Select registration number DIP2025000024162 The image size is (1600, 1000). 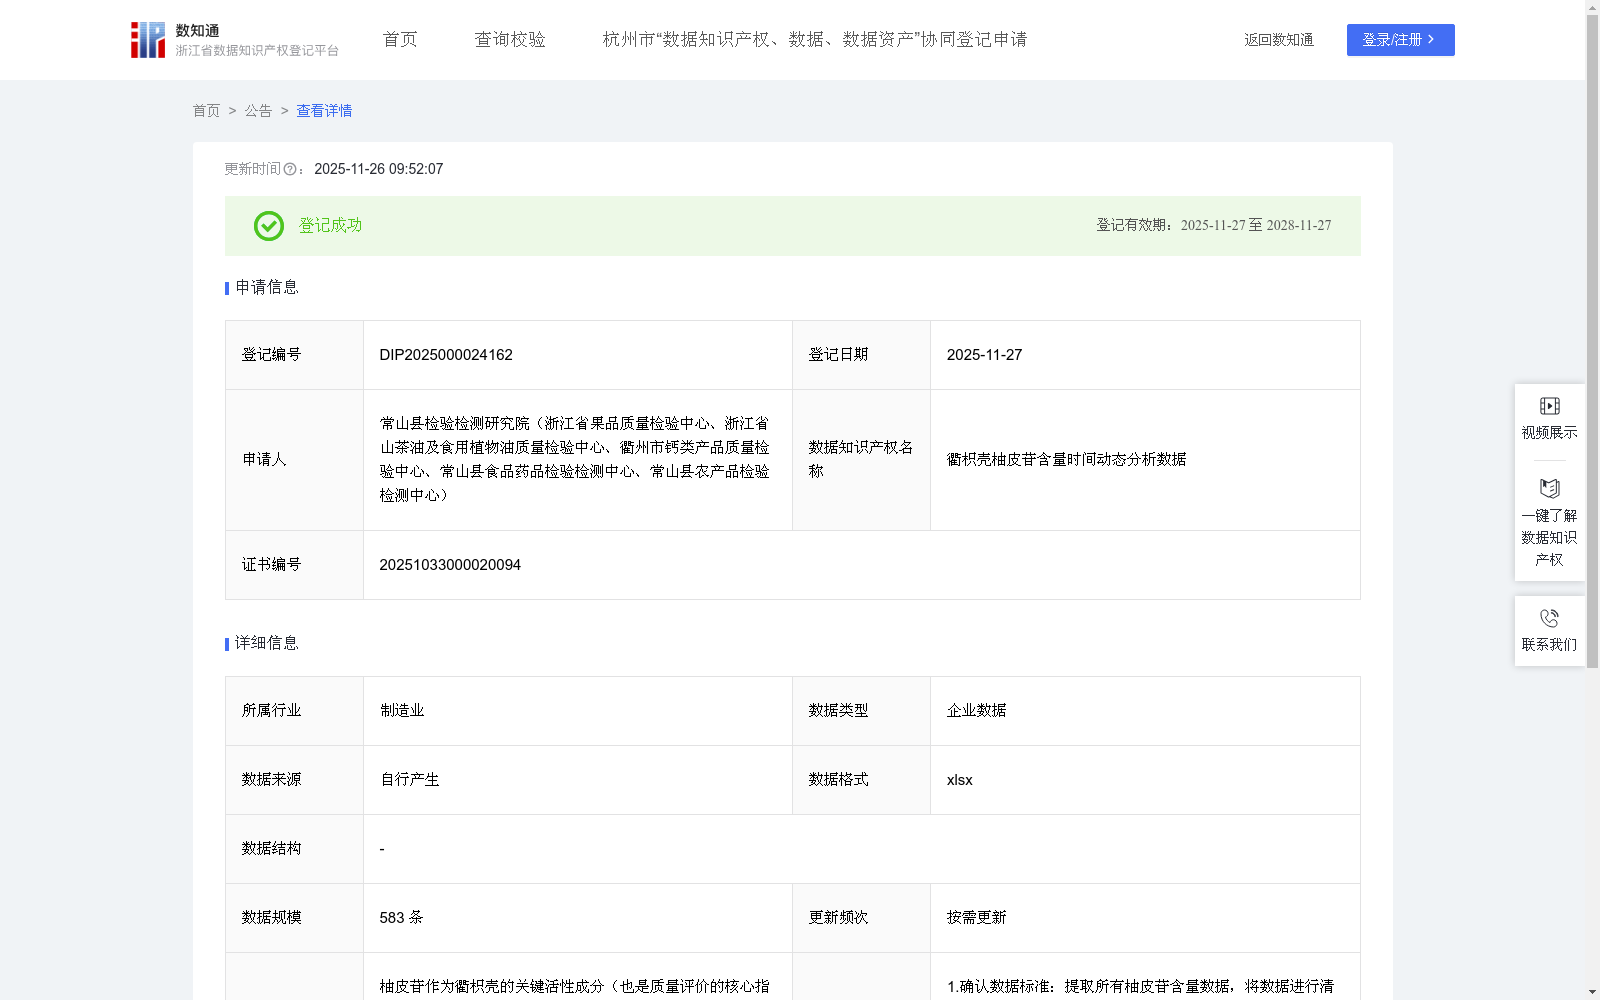tap(446, 355)
